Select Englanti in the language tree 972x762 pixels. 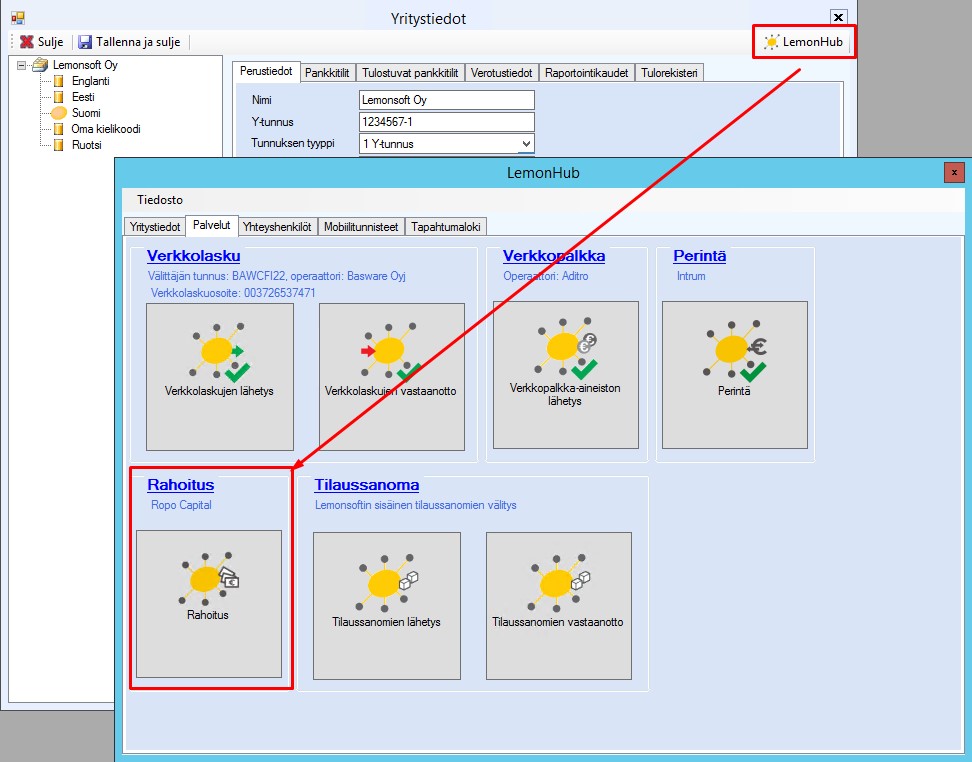coord(91,81)
